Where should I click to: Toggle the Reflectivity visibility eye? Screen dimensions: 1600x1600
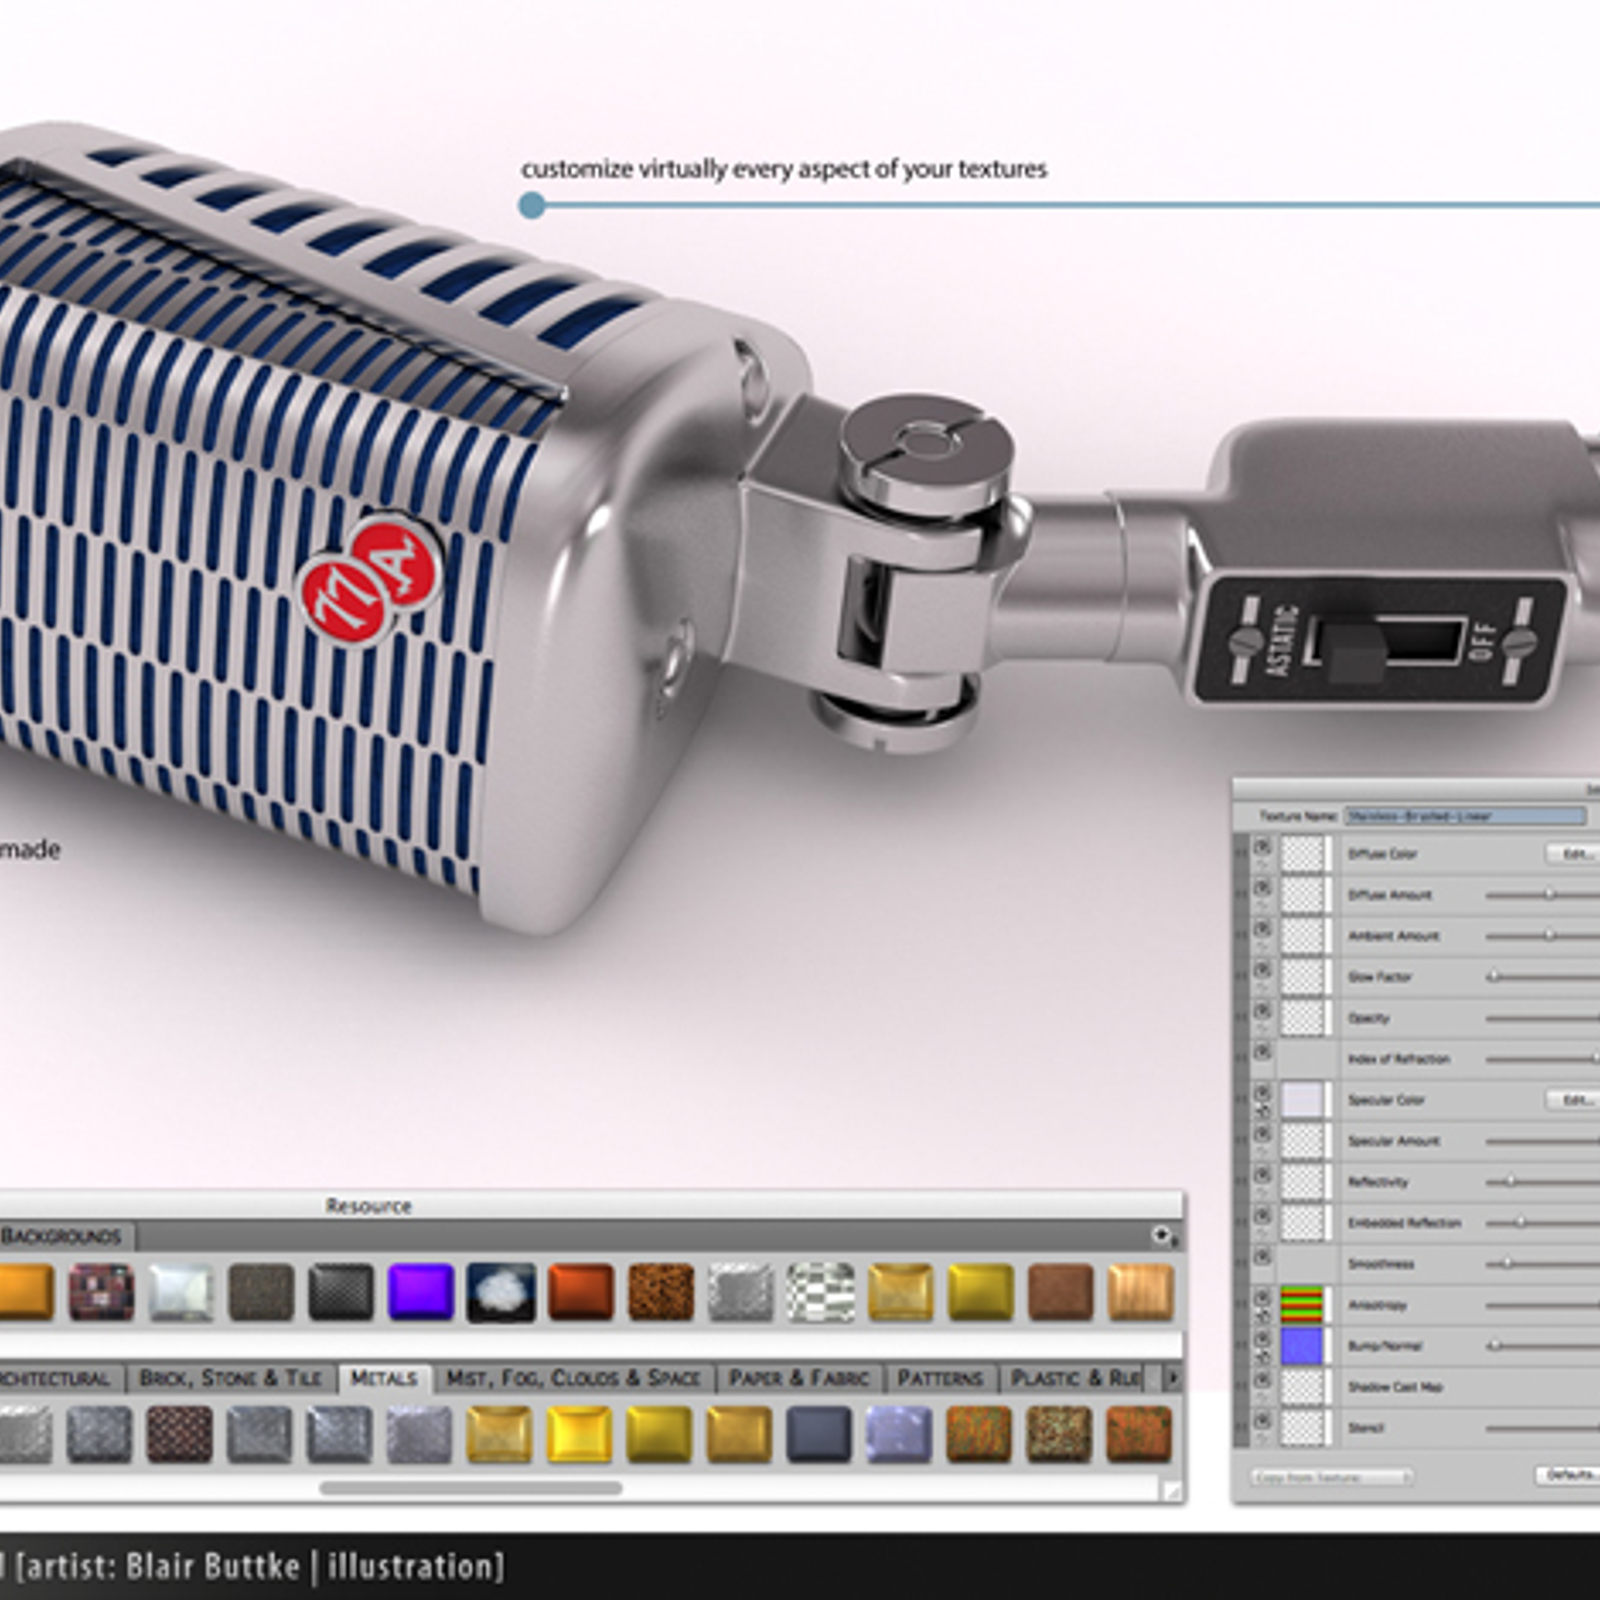1262,1174
